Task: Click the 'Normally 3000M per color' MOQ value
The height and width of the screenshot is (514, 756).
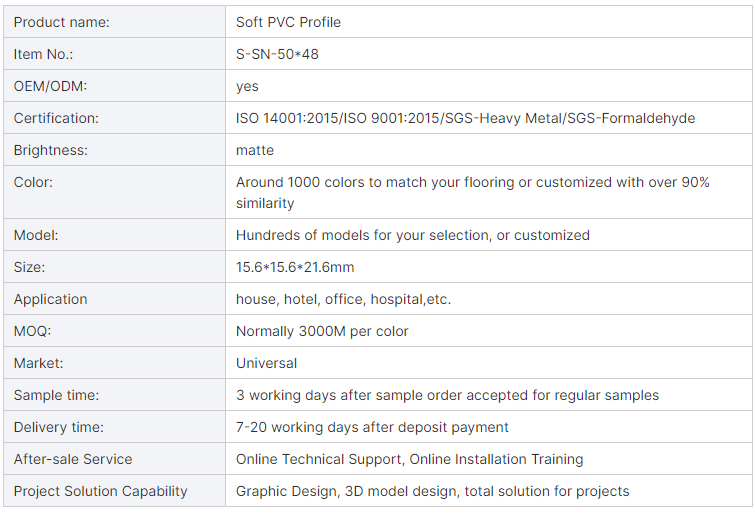Action: click(x=322, y=331)
